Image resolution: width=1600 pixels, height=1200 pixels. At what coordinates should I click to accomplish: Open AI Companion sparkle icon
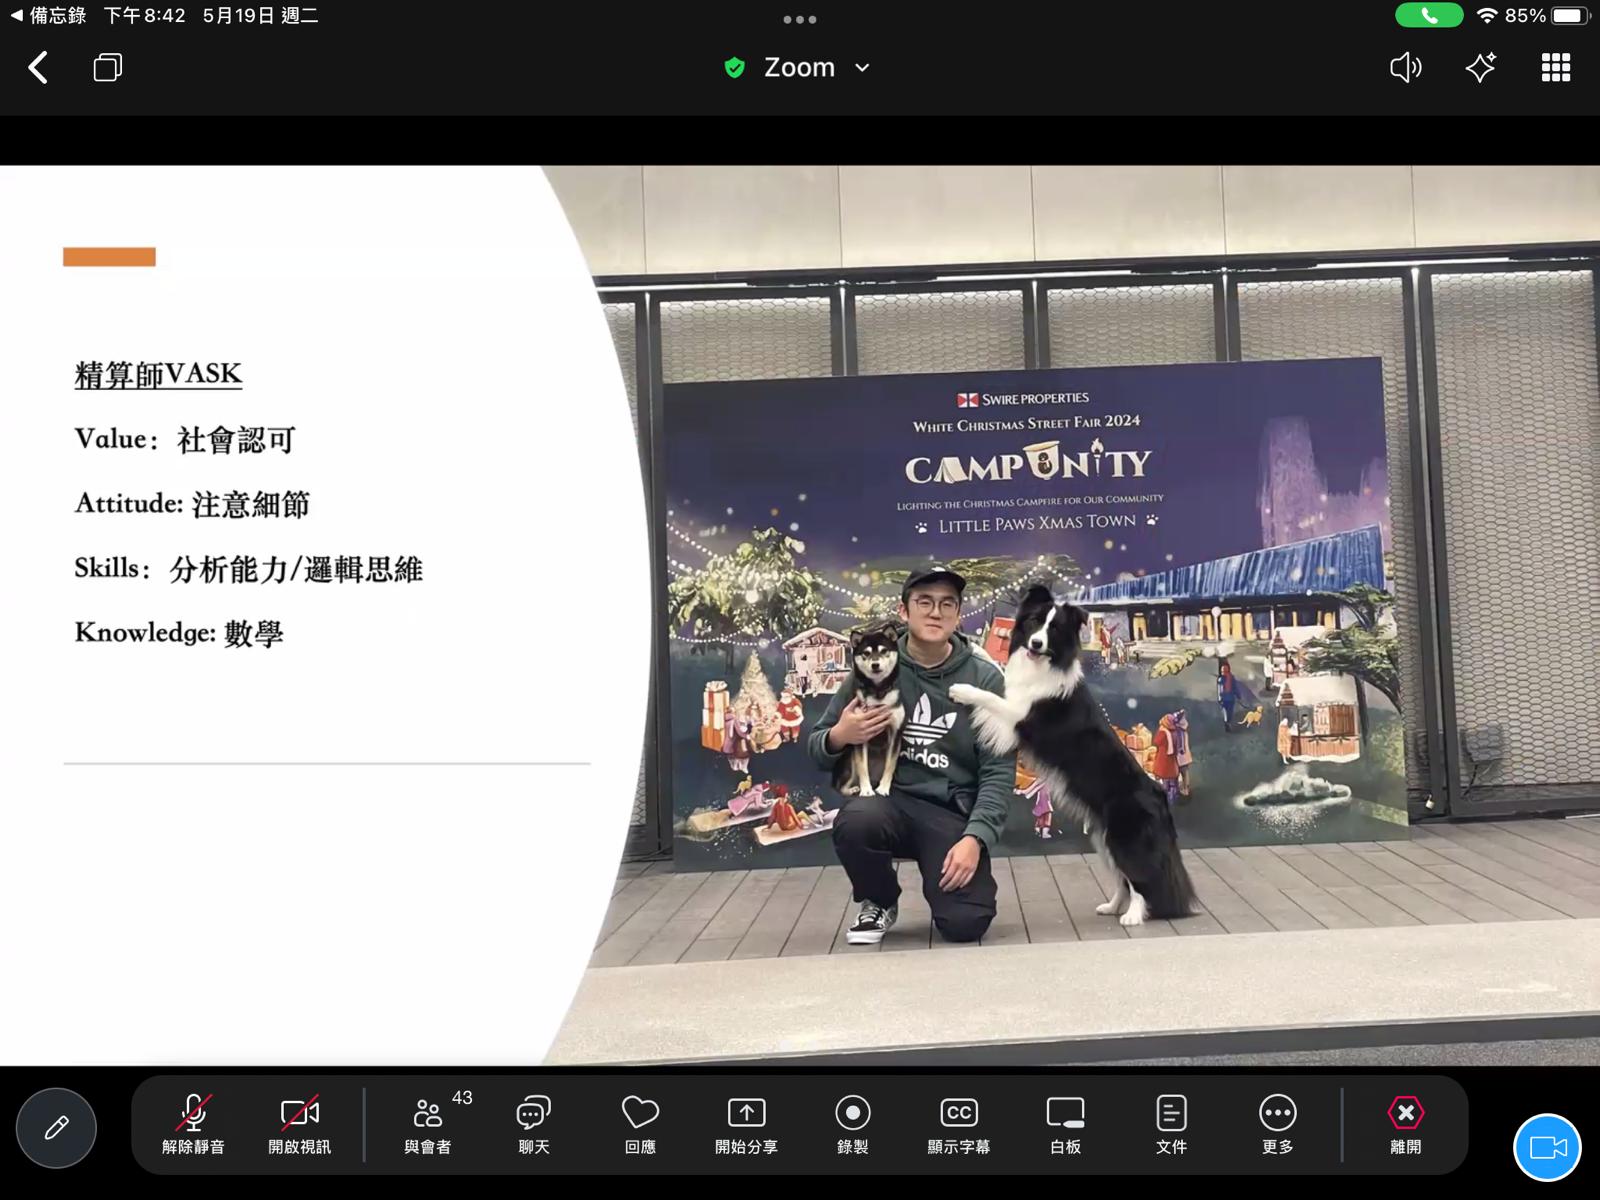click(x=1480, y=67)
